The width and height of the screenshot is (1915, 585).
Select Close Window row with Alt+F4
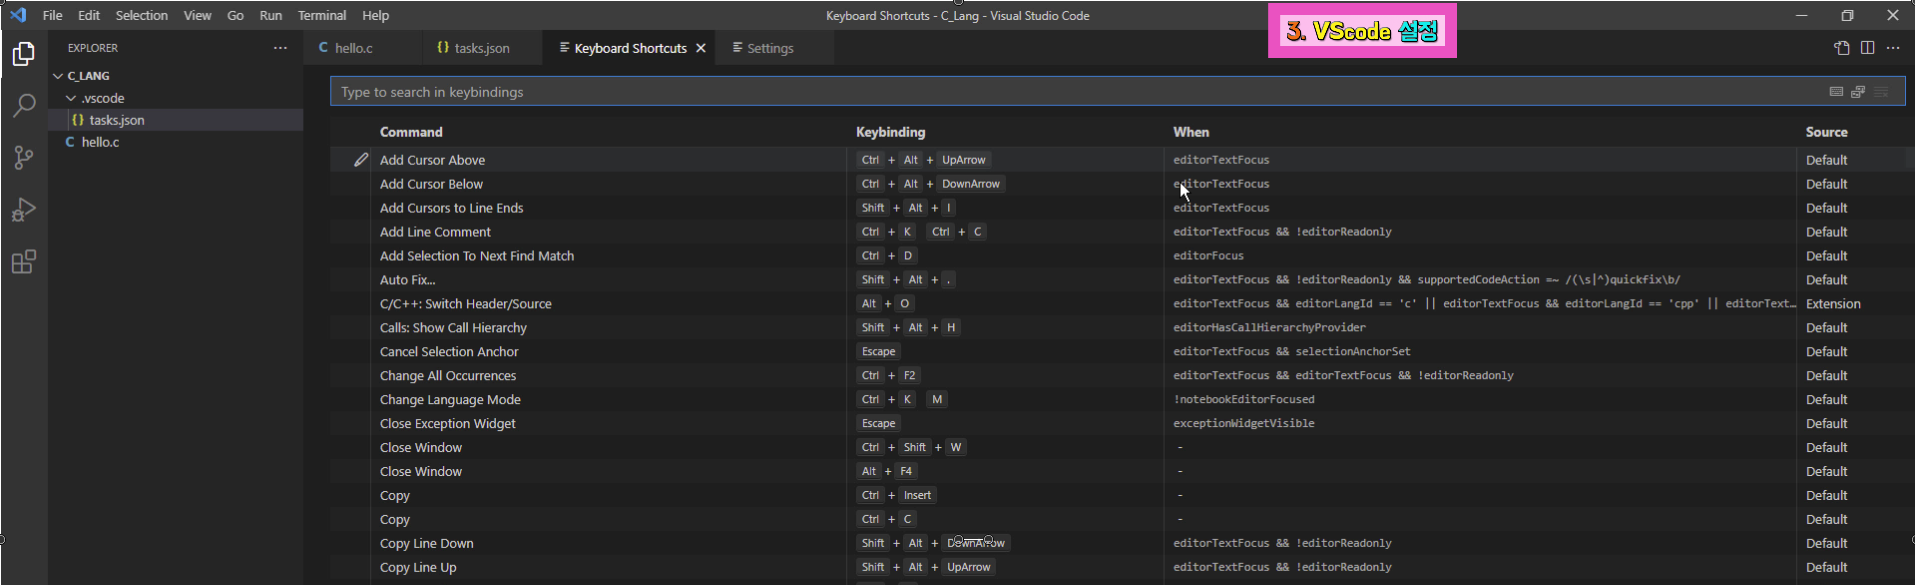pos(1122,472)
